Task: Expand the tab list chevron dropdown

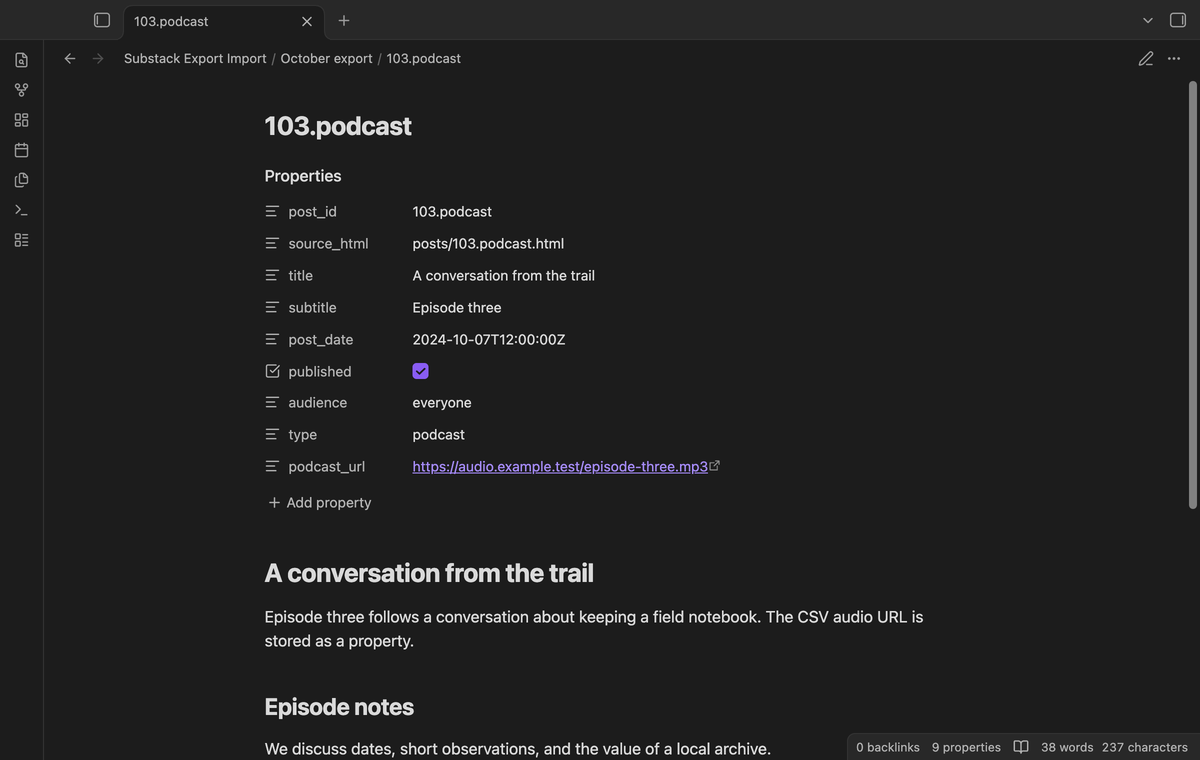Action: (x=1148, y=20)
